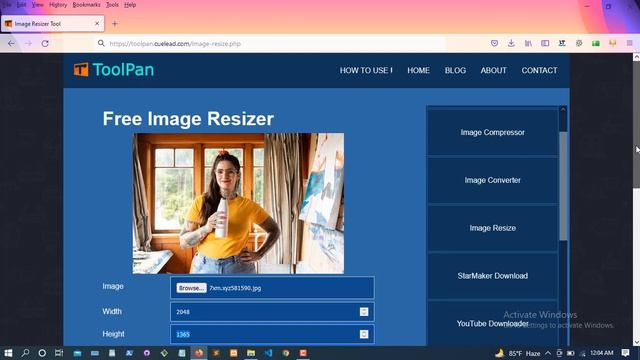
Task: Open Windows taskbar search
Action: 25,353
